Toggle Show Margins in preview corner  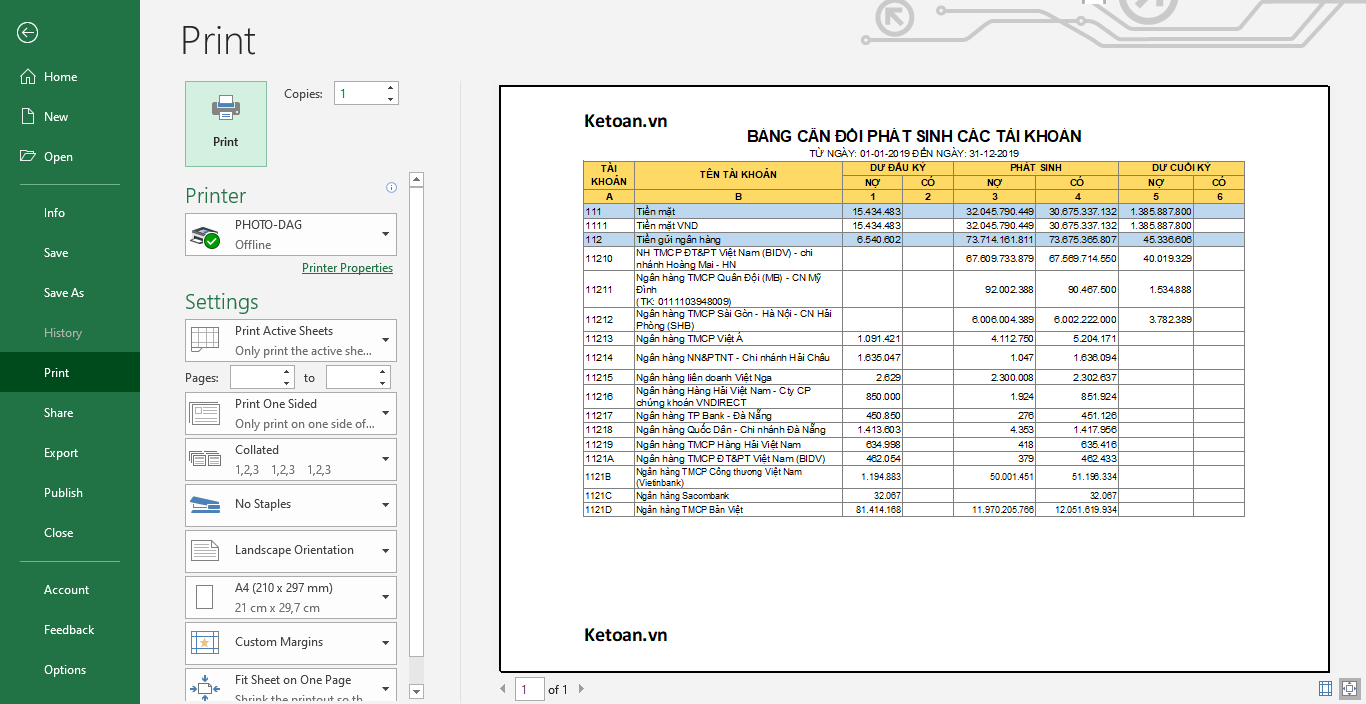1325,688
